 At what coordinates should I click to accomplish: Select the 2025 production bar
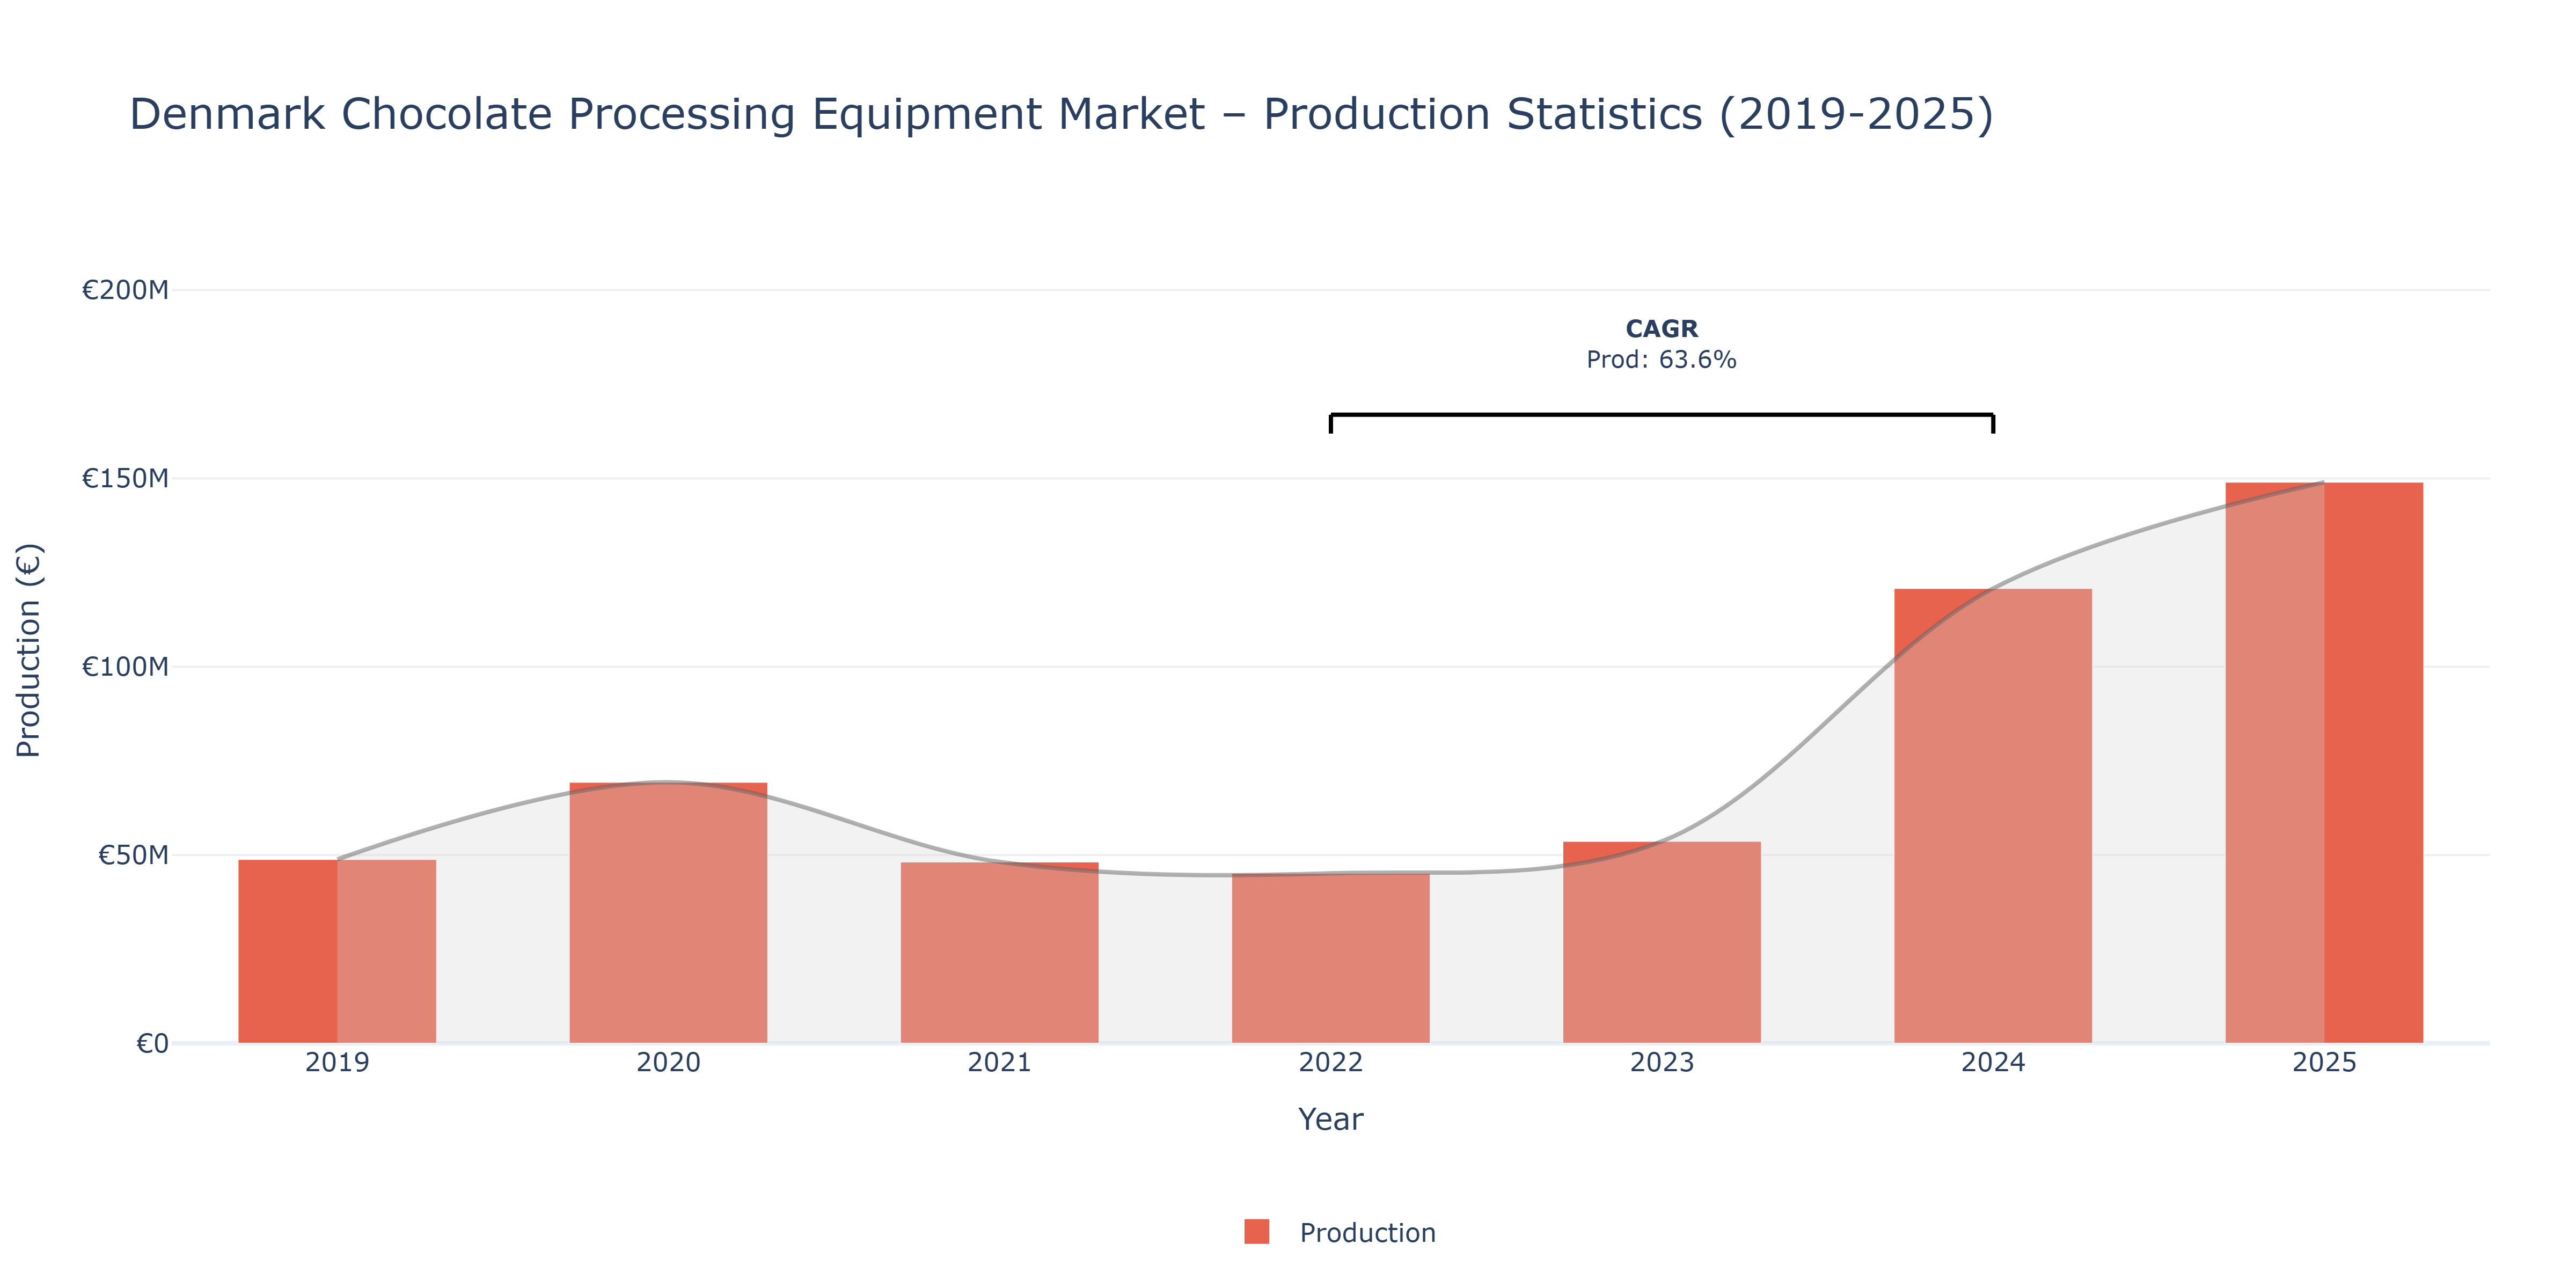[x=2324, y=763]
